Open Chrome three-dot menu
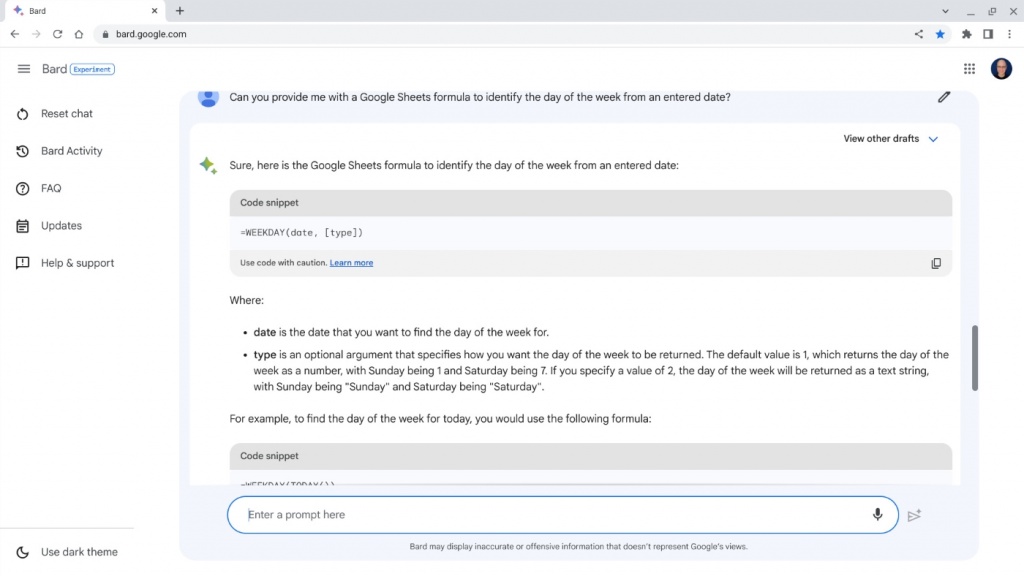 (x=1010, y=34)
